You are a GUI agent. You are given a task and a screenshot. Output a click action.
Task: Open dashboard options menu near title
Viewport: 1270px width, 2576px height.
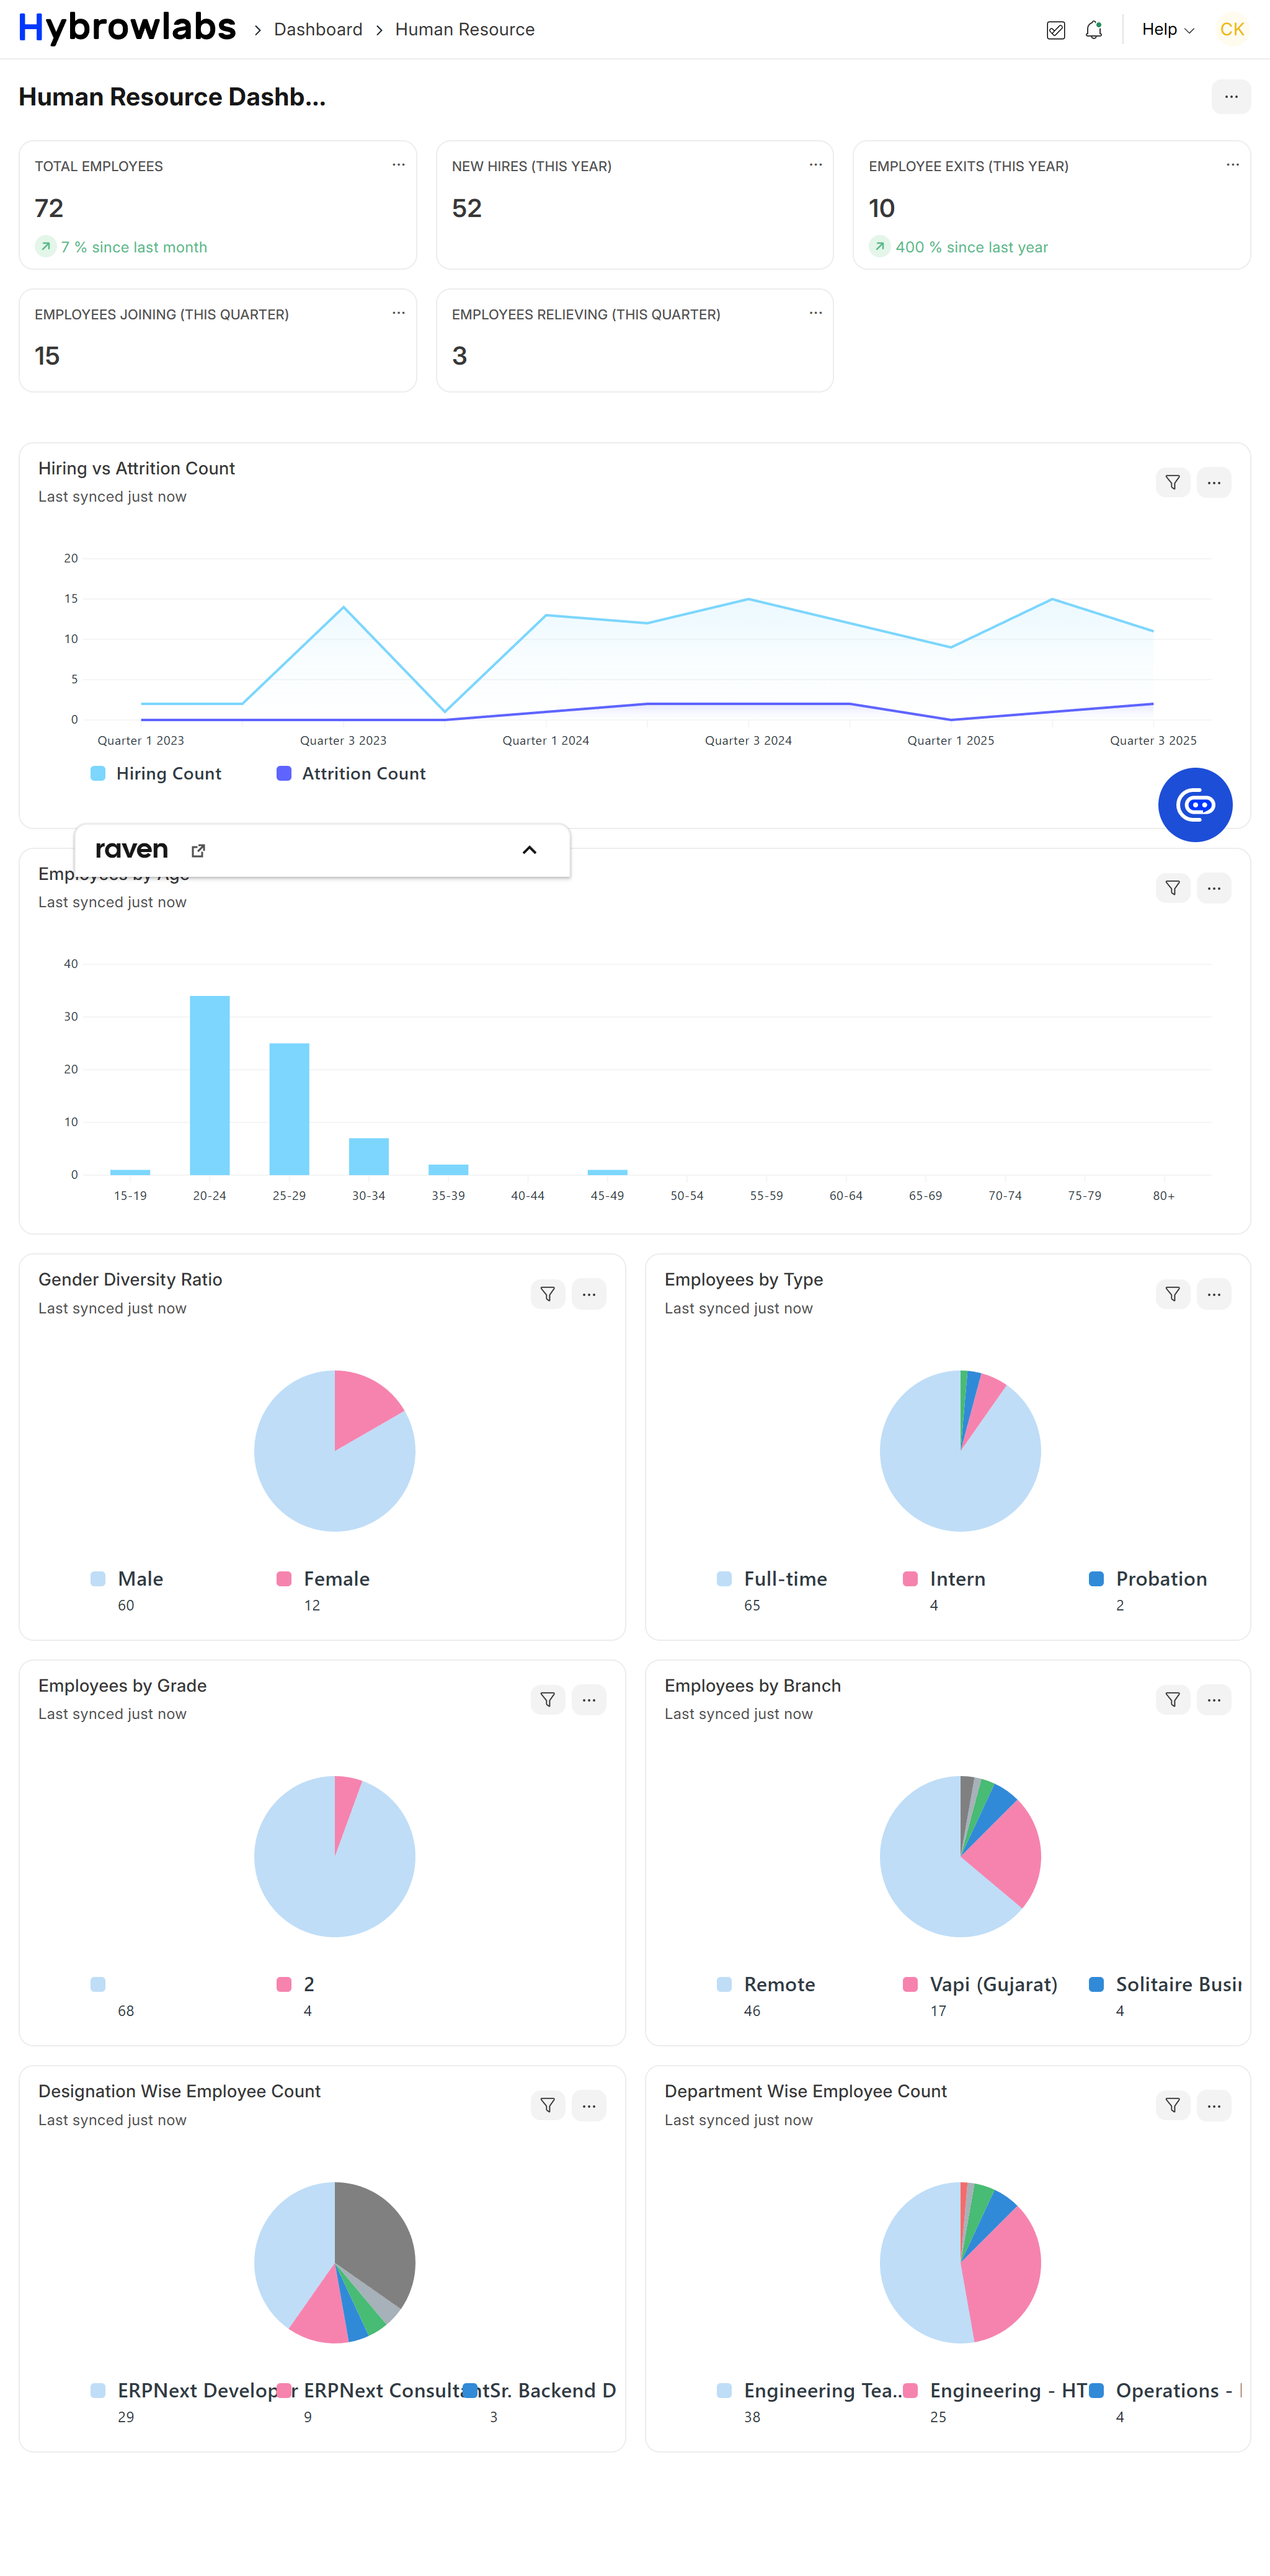click(1231, 97)
